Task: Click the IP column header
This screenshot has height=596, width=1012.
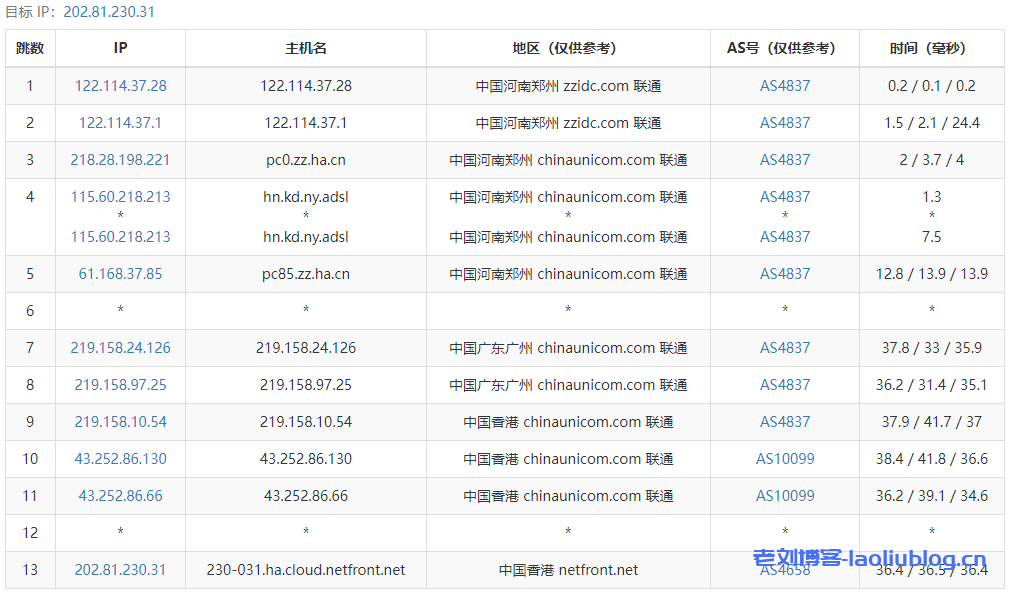Action: tap(120, 48)
